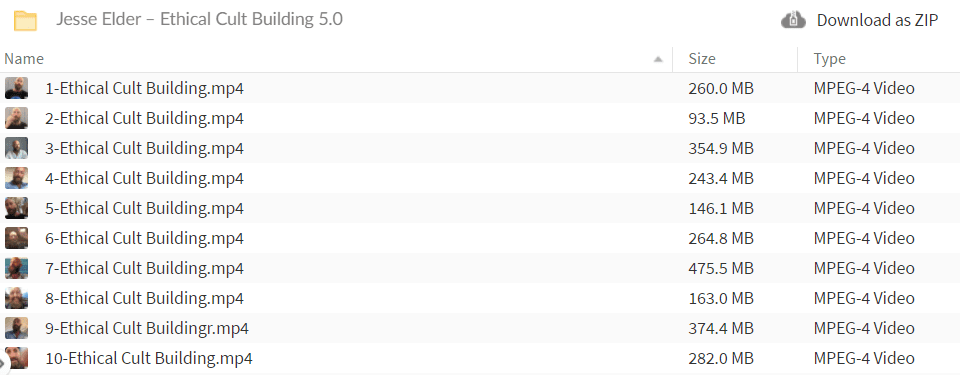Sort by the Name column header
This screenshot has width=960, height=375.
pyautogui.click(x=24, y=59)
